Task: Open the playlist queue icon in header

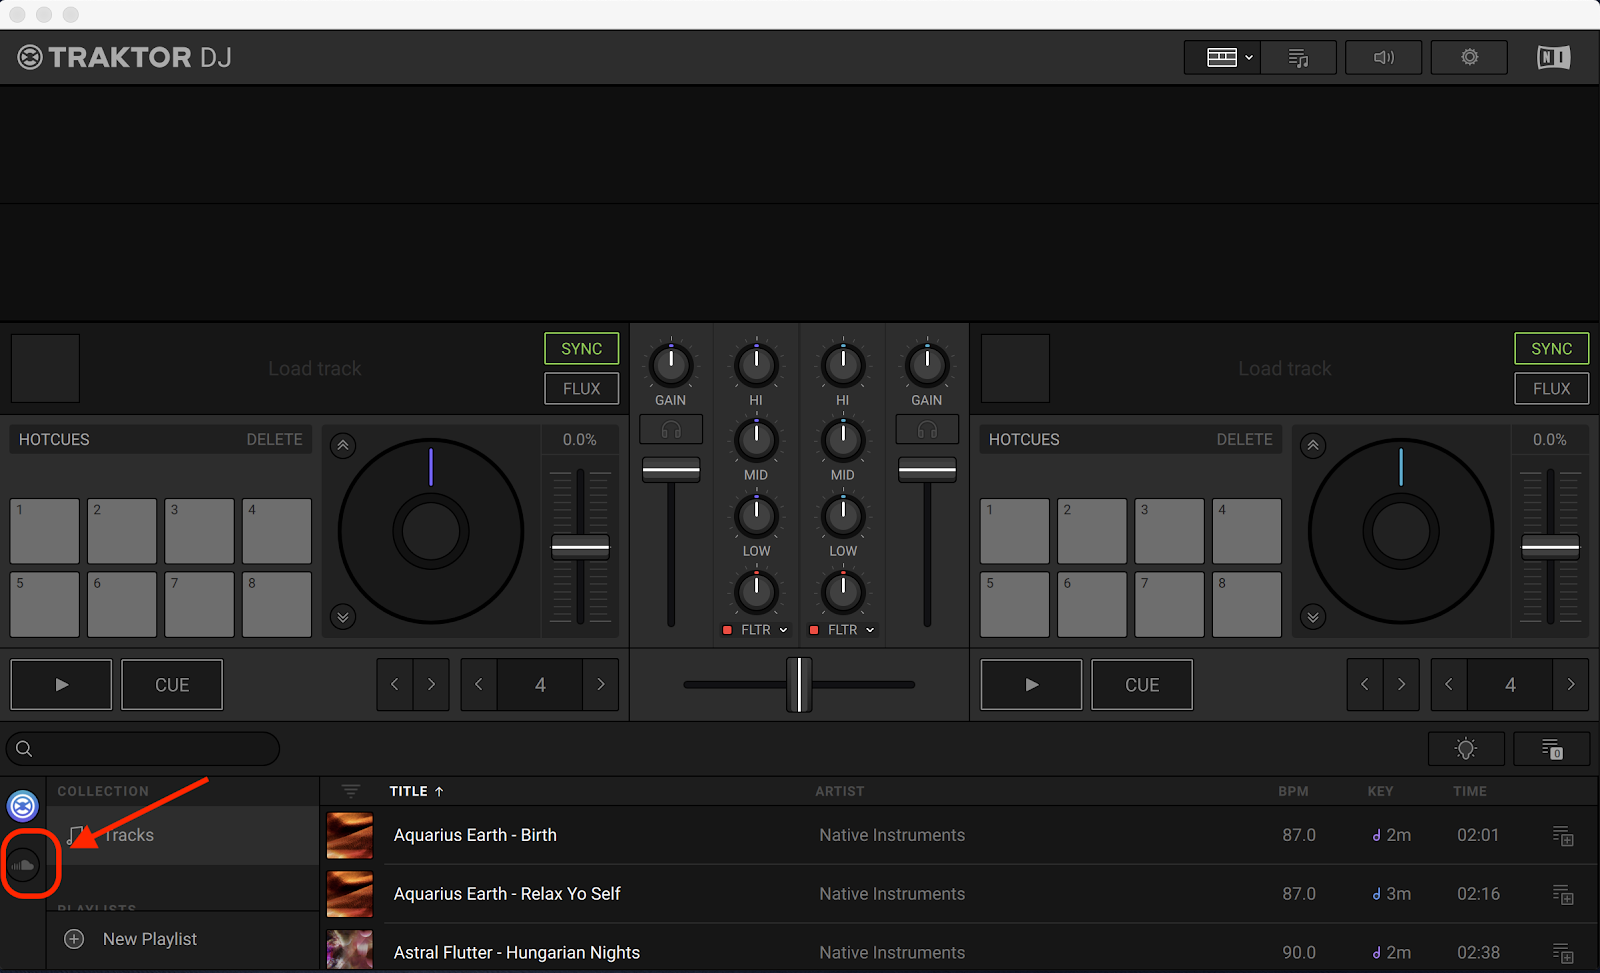Action: coord(1298,57)
